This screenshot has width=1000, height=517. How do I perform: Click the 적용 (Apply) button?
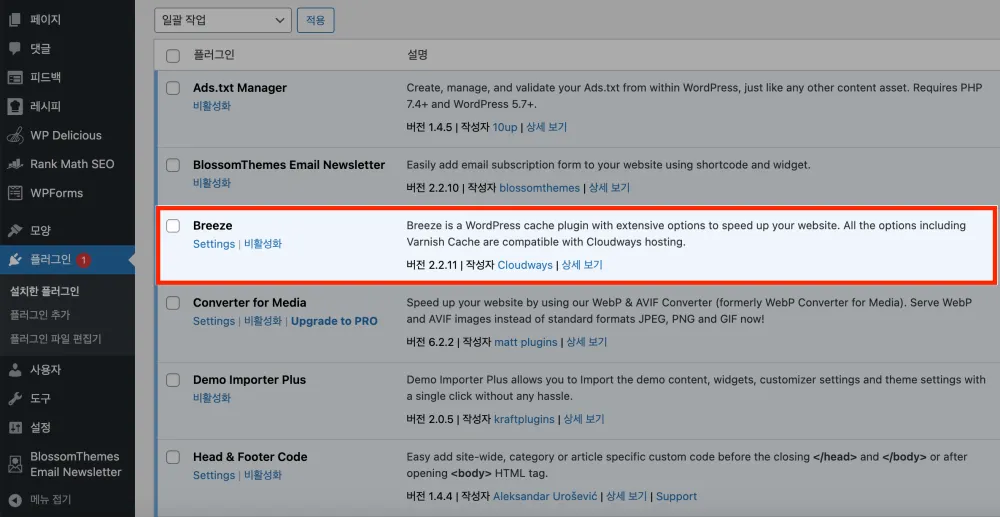tap(316, 20)
